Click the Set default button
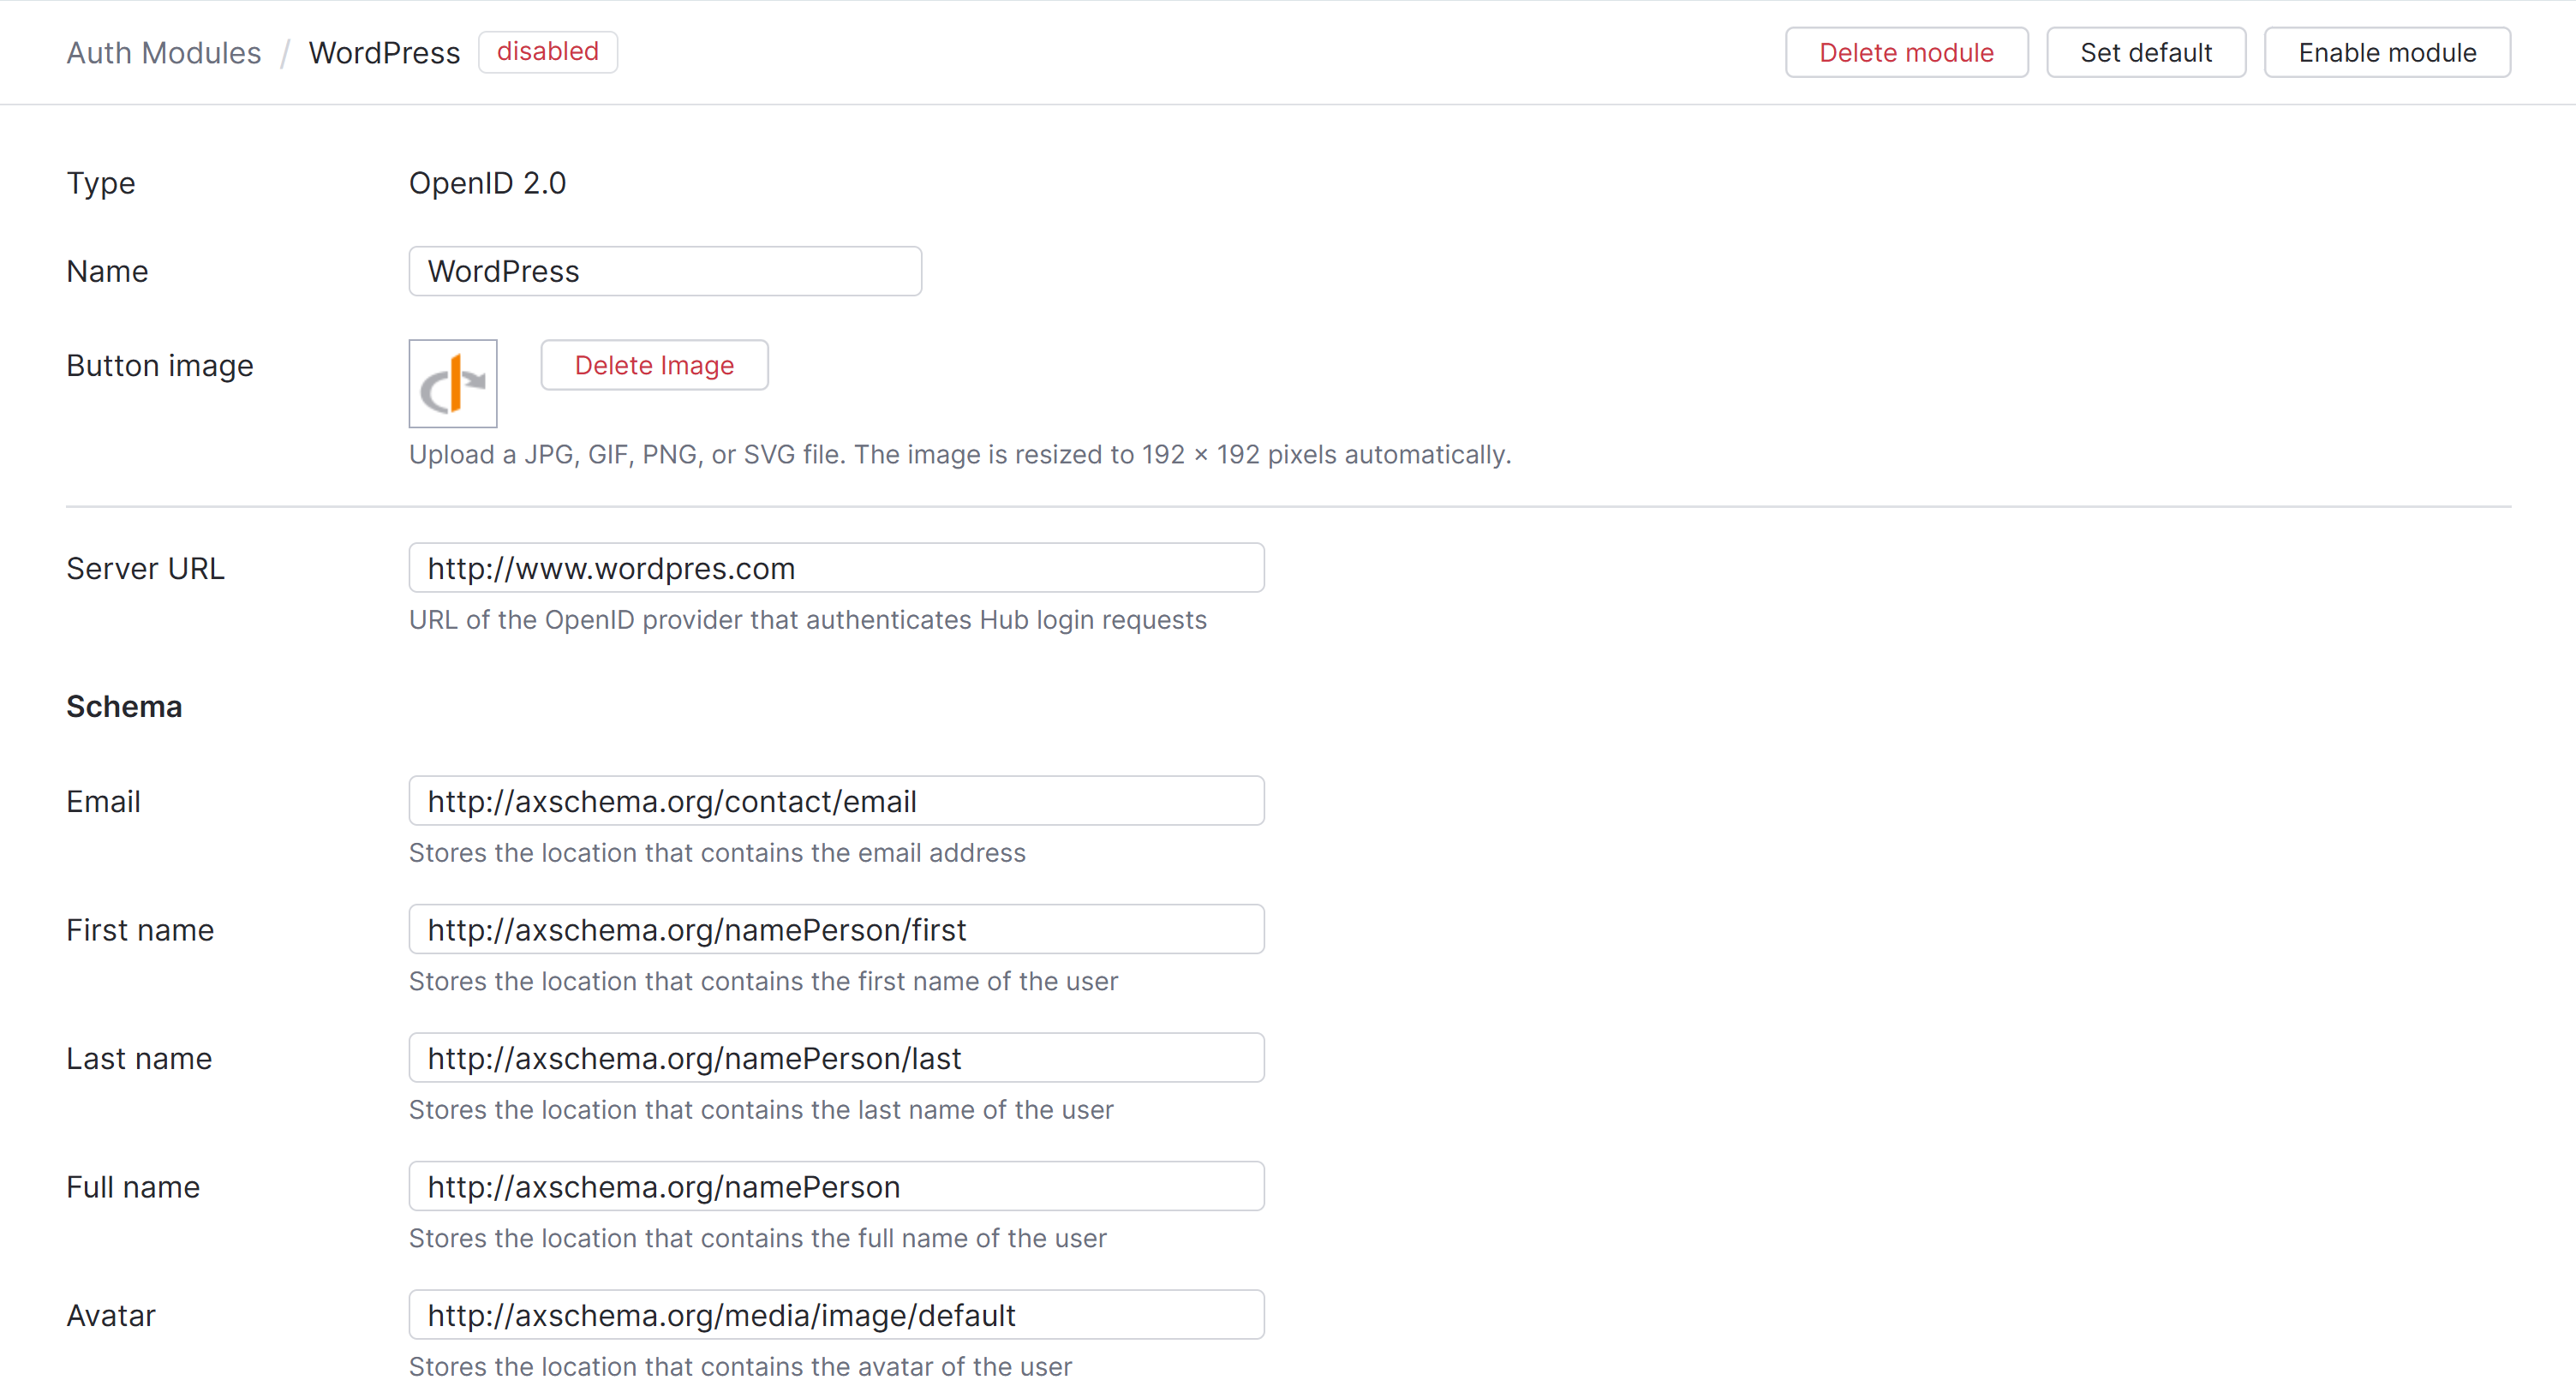Screen dimensions: 2576x1392 tap(2146, 51)
